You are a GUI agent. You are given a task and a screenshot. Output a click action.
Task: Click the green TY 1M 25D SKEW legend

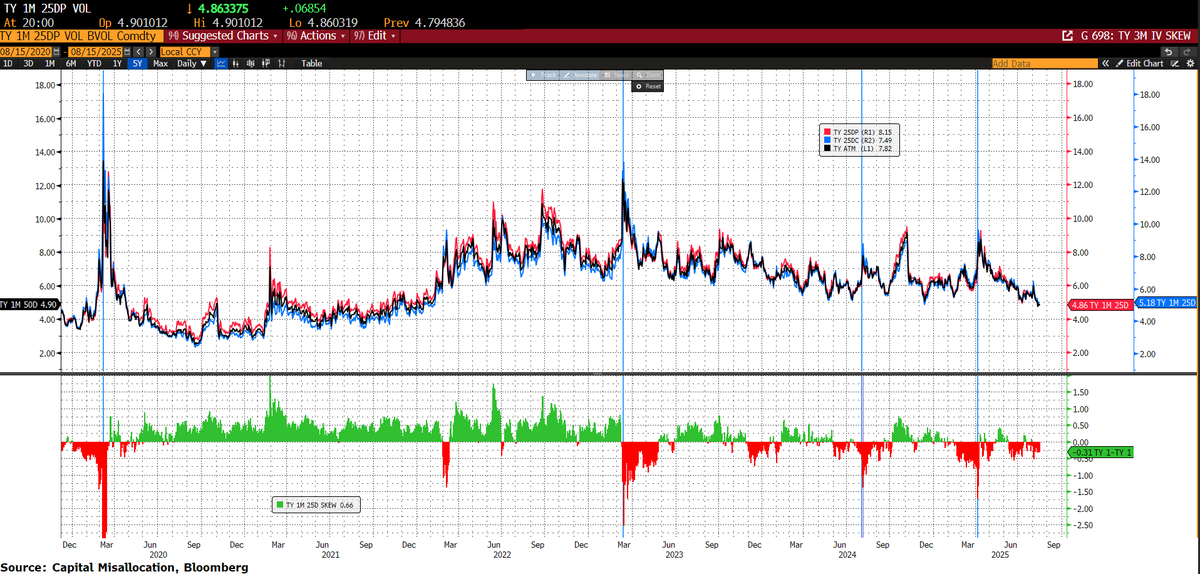pyautogui.click(x=317, y=505)
